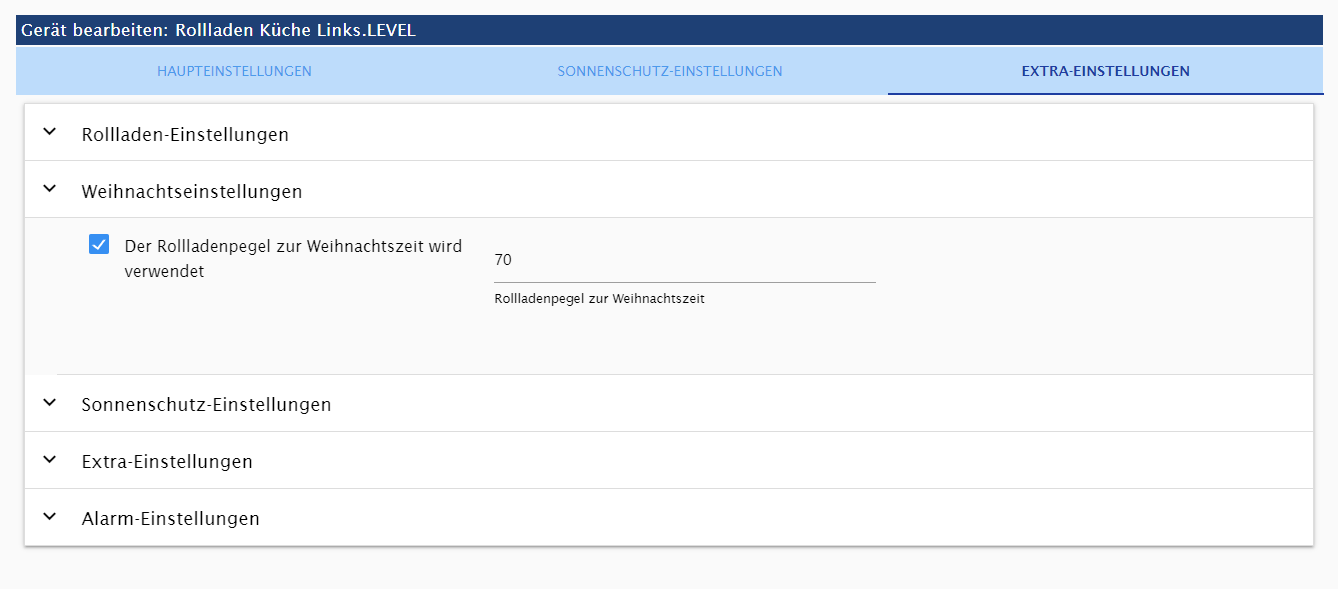Switch to the Haupteinstellungen tab
The image size is (1338, 589).
234,71
